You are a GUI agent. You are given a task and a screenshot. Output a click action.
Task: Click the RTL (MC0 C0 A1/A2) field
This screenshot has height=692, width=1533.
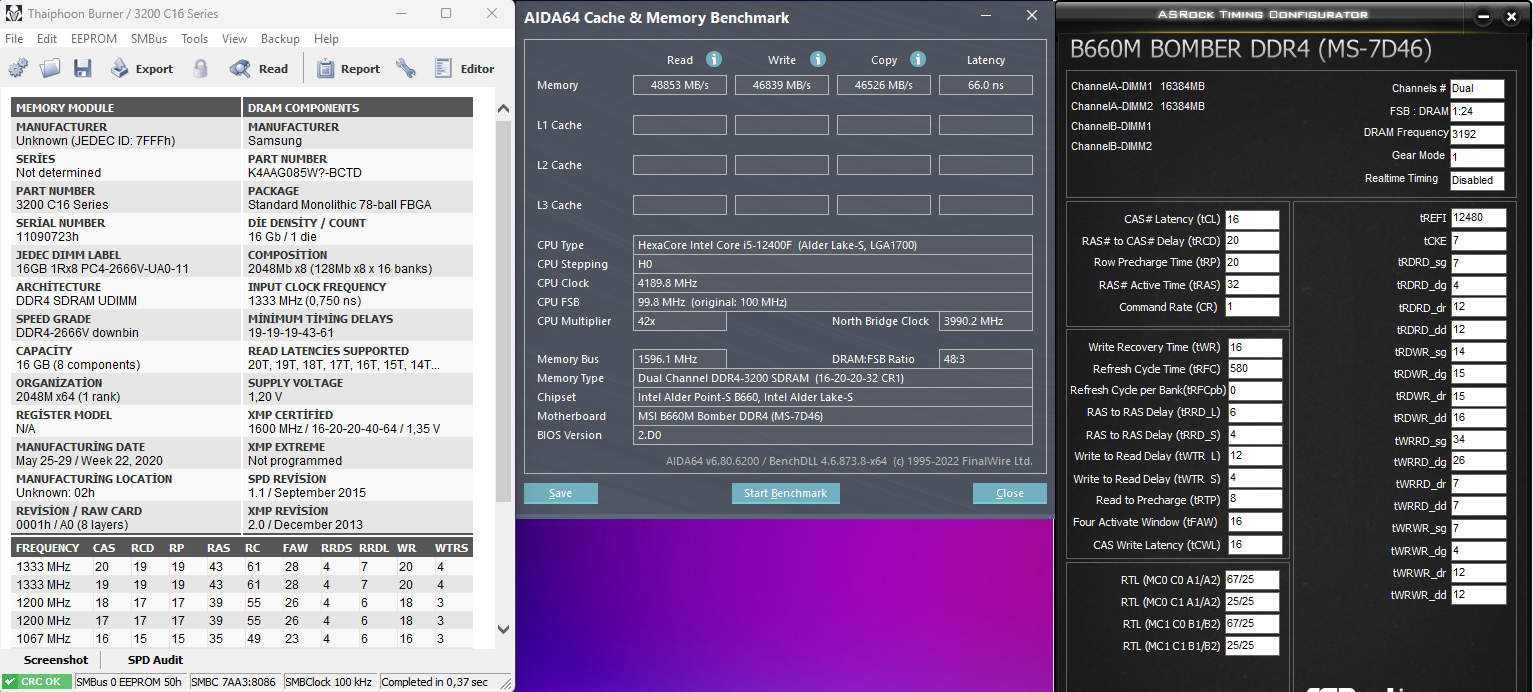click(1252, 580)
